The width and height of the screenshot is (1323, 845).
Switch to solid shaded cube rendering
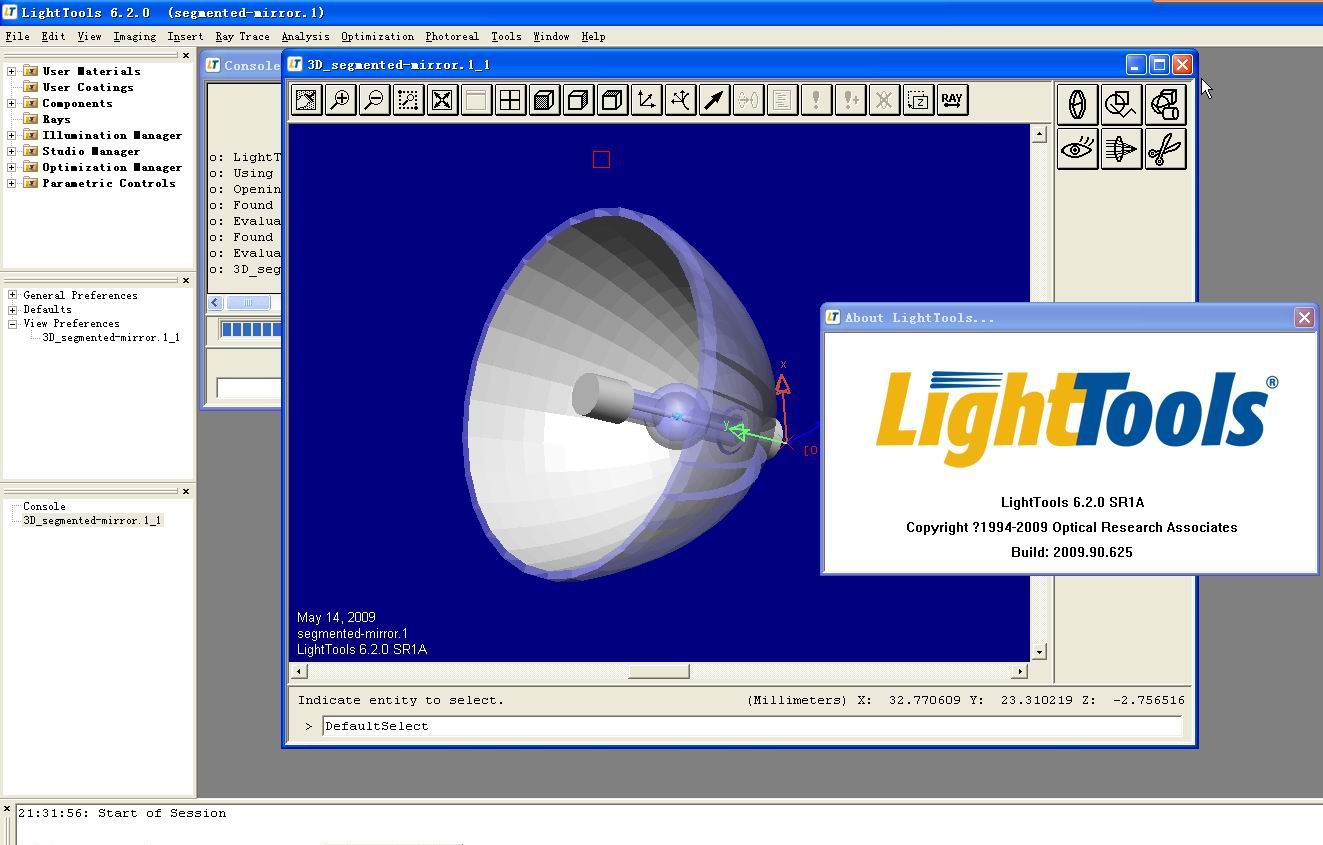pos(545,100)
